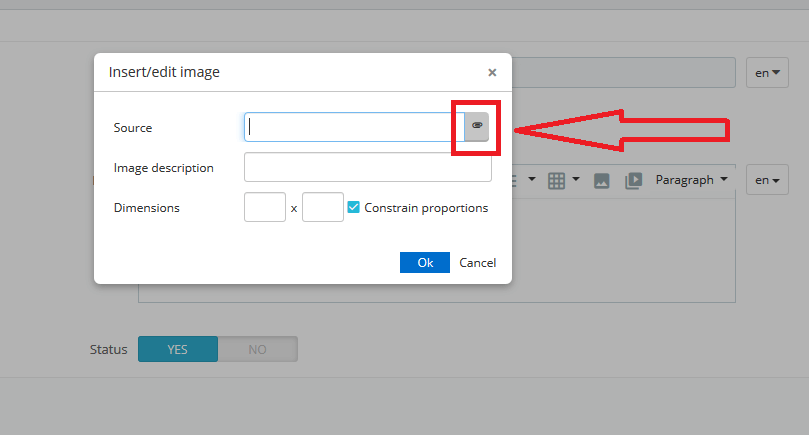The image size is (809, 435).
Task: Click the browse link icon beside Source
Action: point(477,125)
